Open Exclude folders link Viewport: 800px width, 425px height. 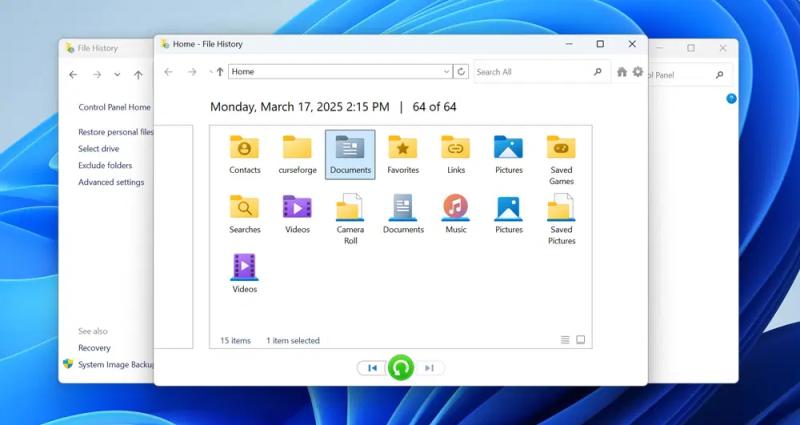[105, 165]
